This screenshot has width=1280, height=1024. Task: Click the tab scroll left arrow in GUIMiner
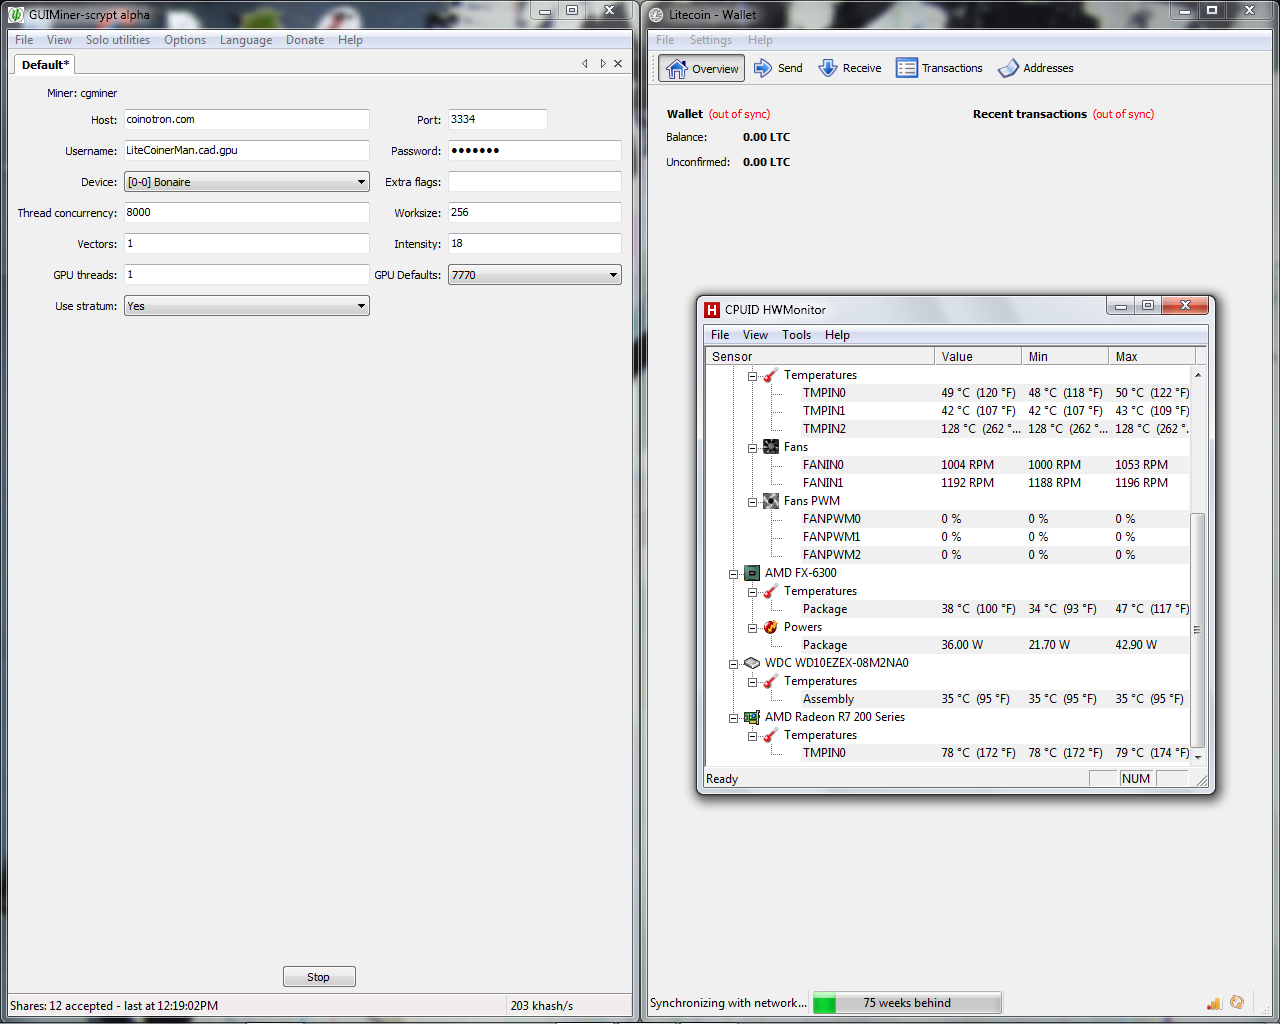(x=585, y=63)
